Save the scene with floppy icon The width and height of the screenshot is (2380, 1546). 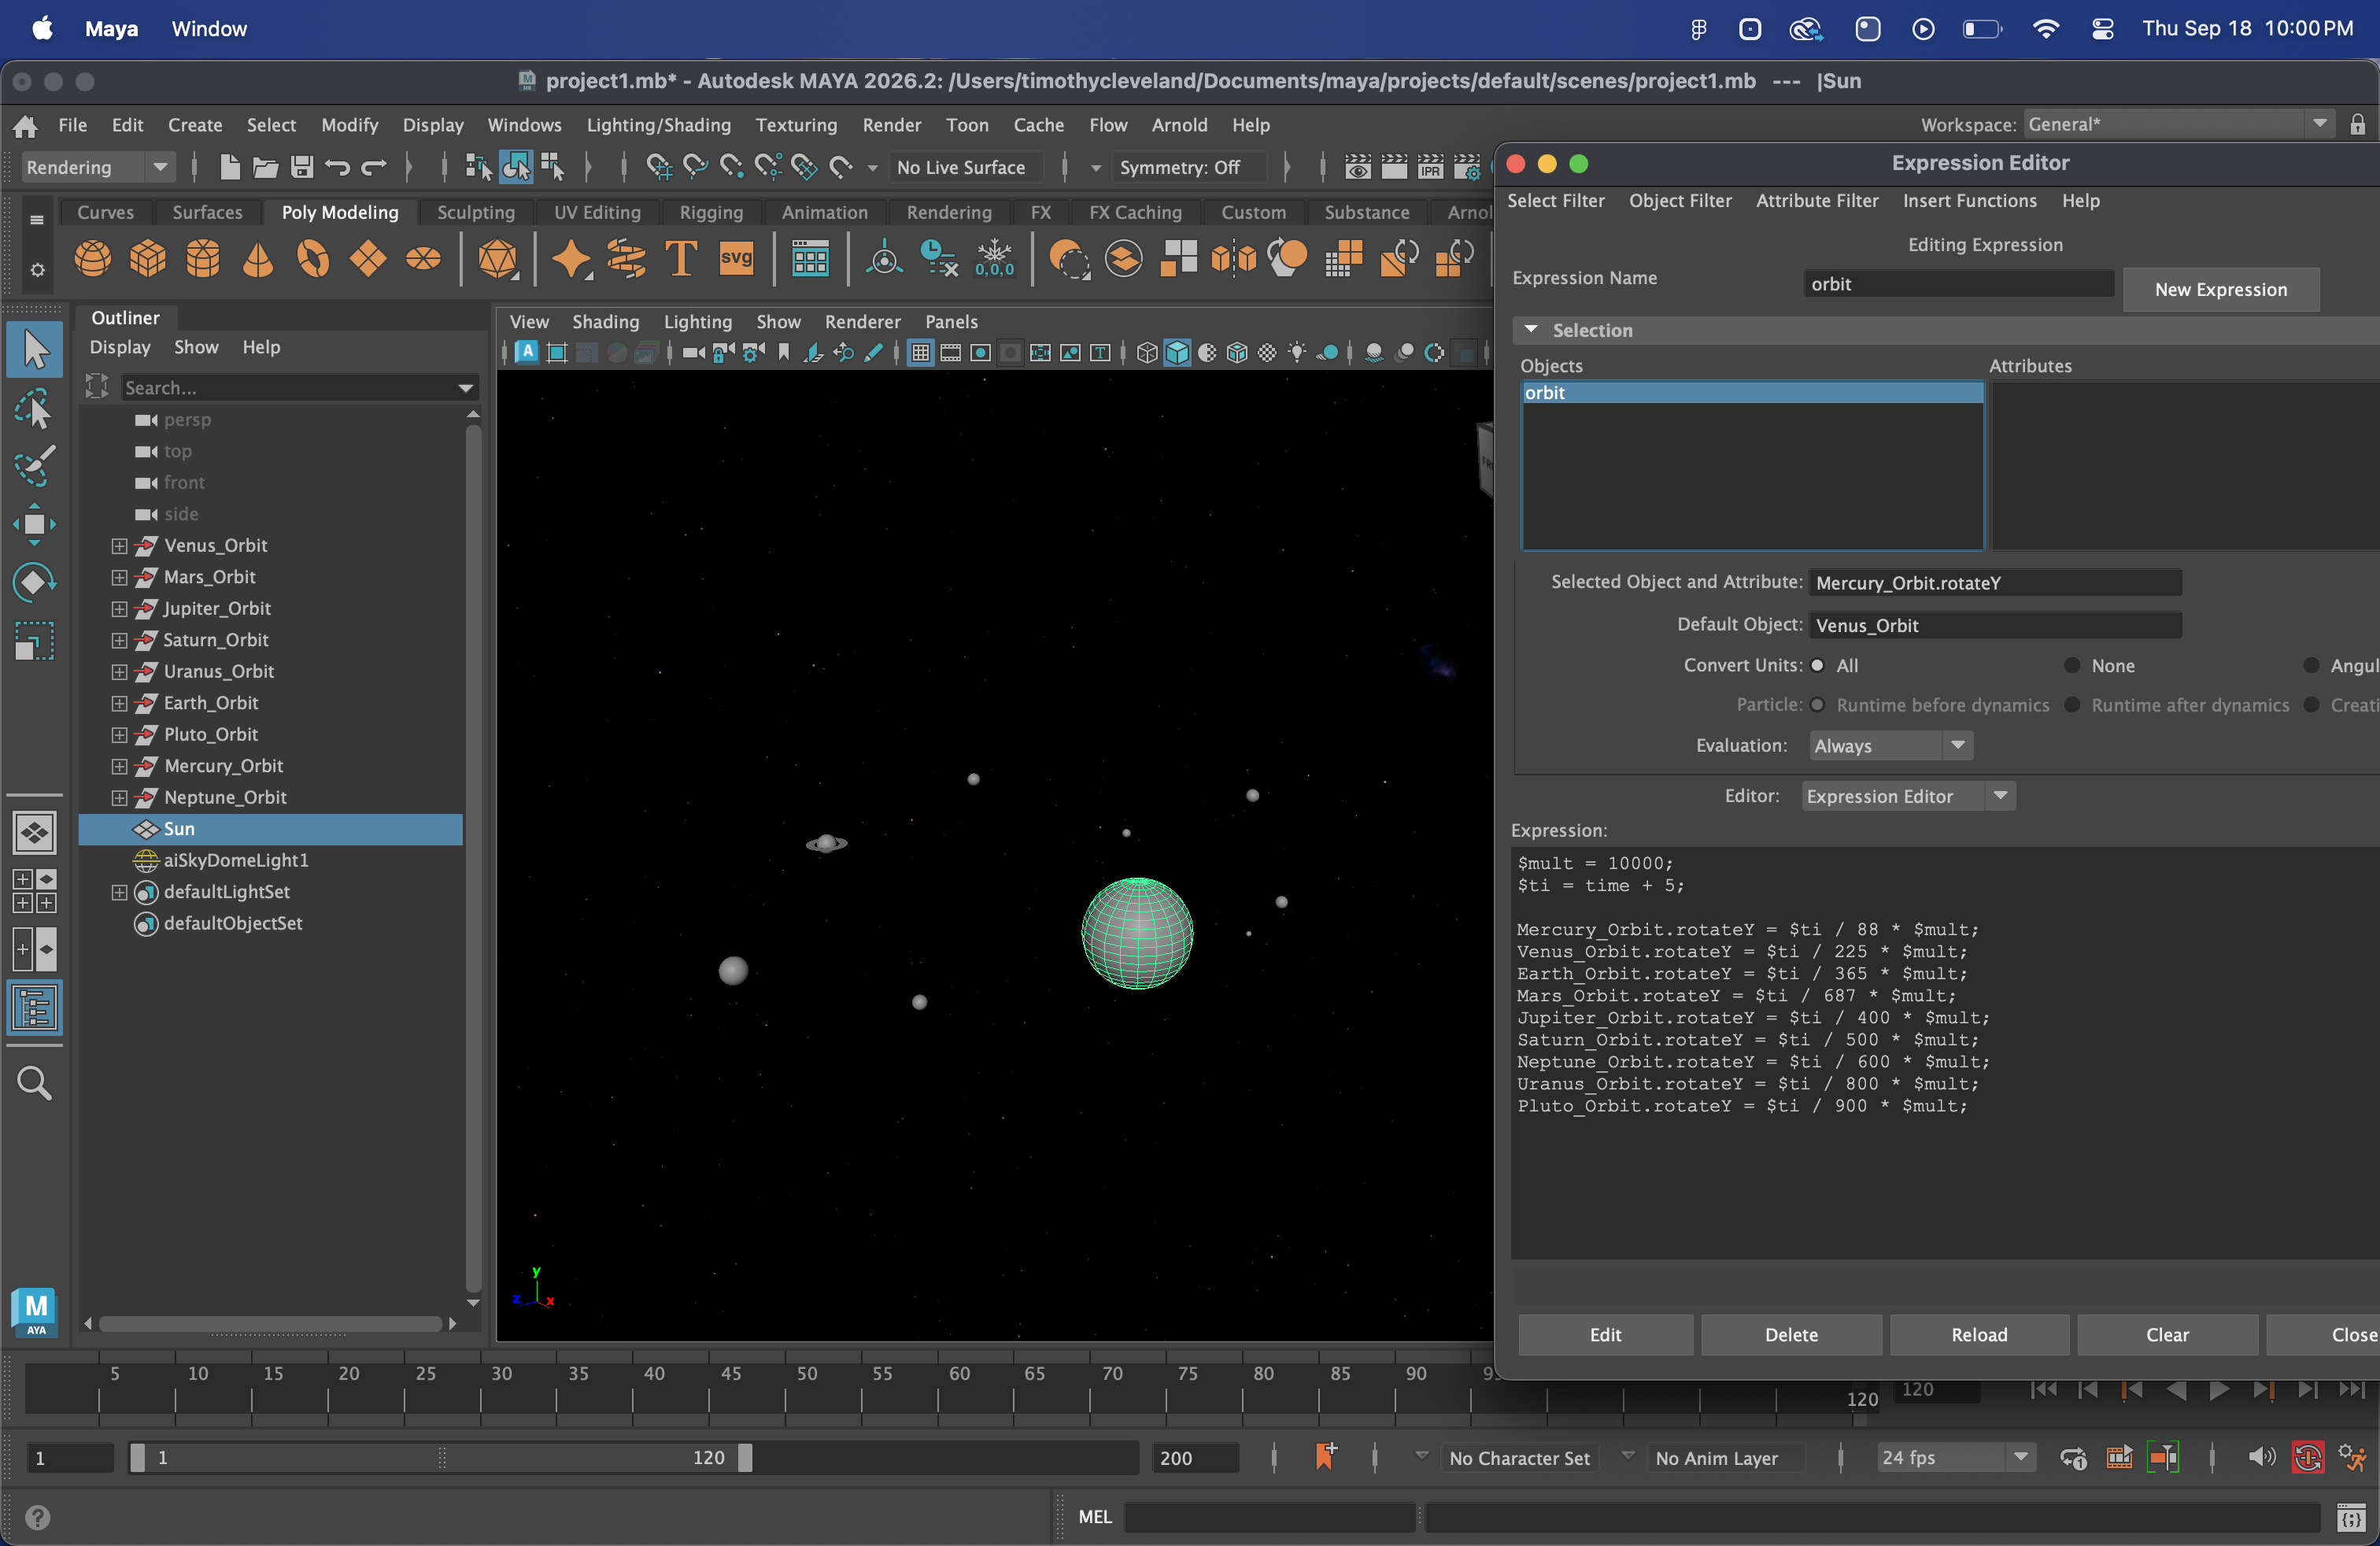pyautogui.click(x=301, y=167)
